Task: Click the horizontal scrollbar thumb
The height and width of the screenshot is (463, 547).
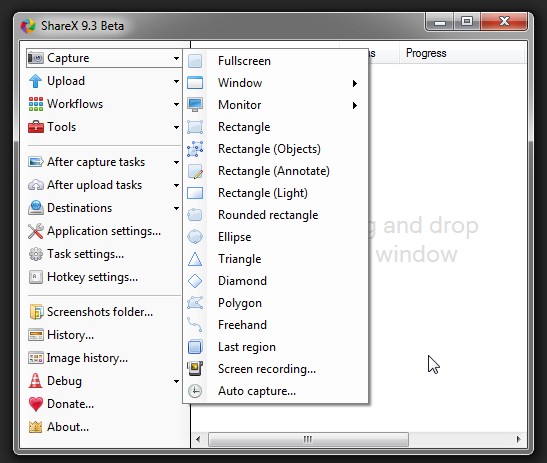Action: [308, 439]
